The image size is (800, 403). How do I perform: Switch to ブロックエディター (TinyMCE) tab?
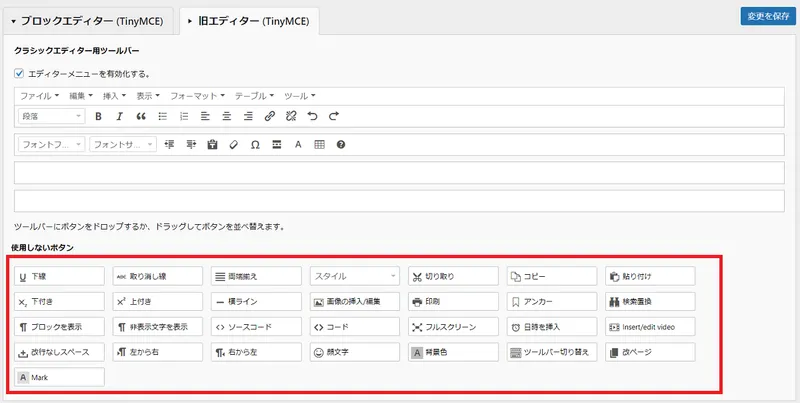pos(88,21)
